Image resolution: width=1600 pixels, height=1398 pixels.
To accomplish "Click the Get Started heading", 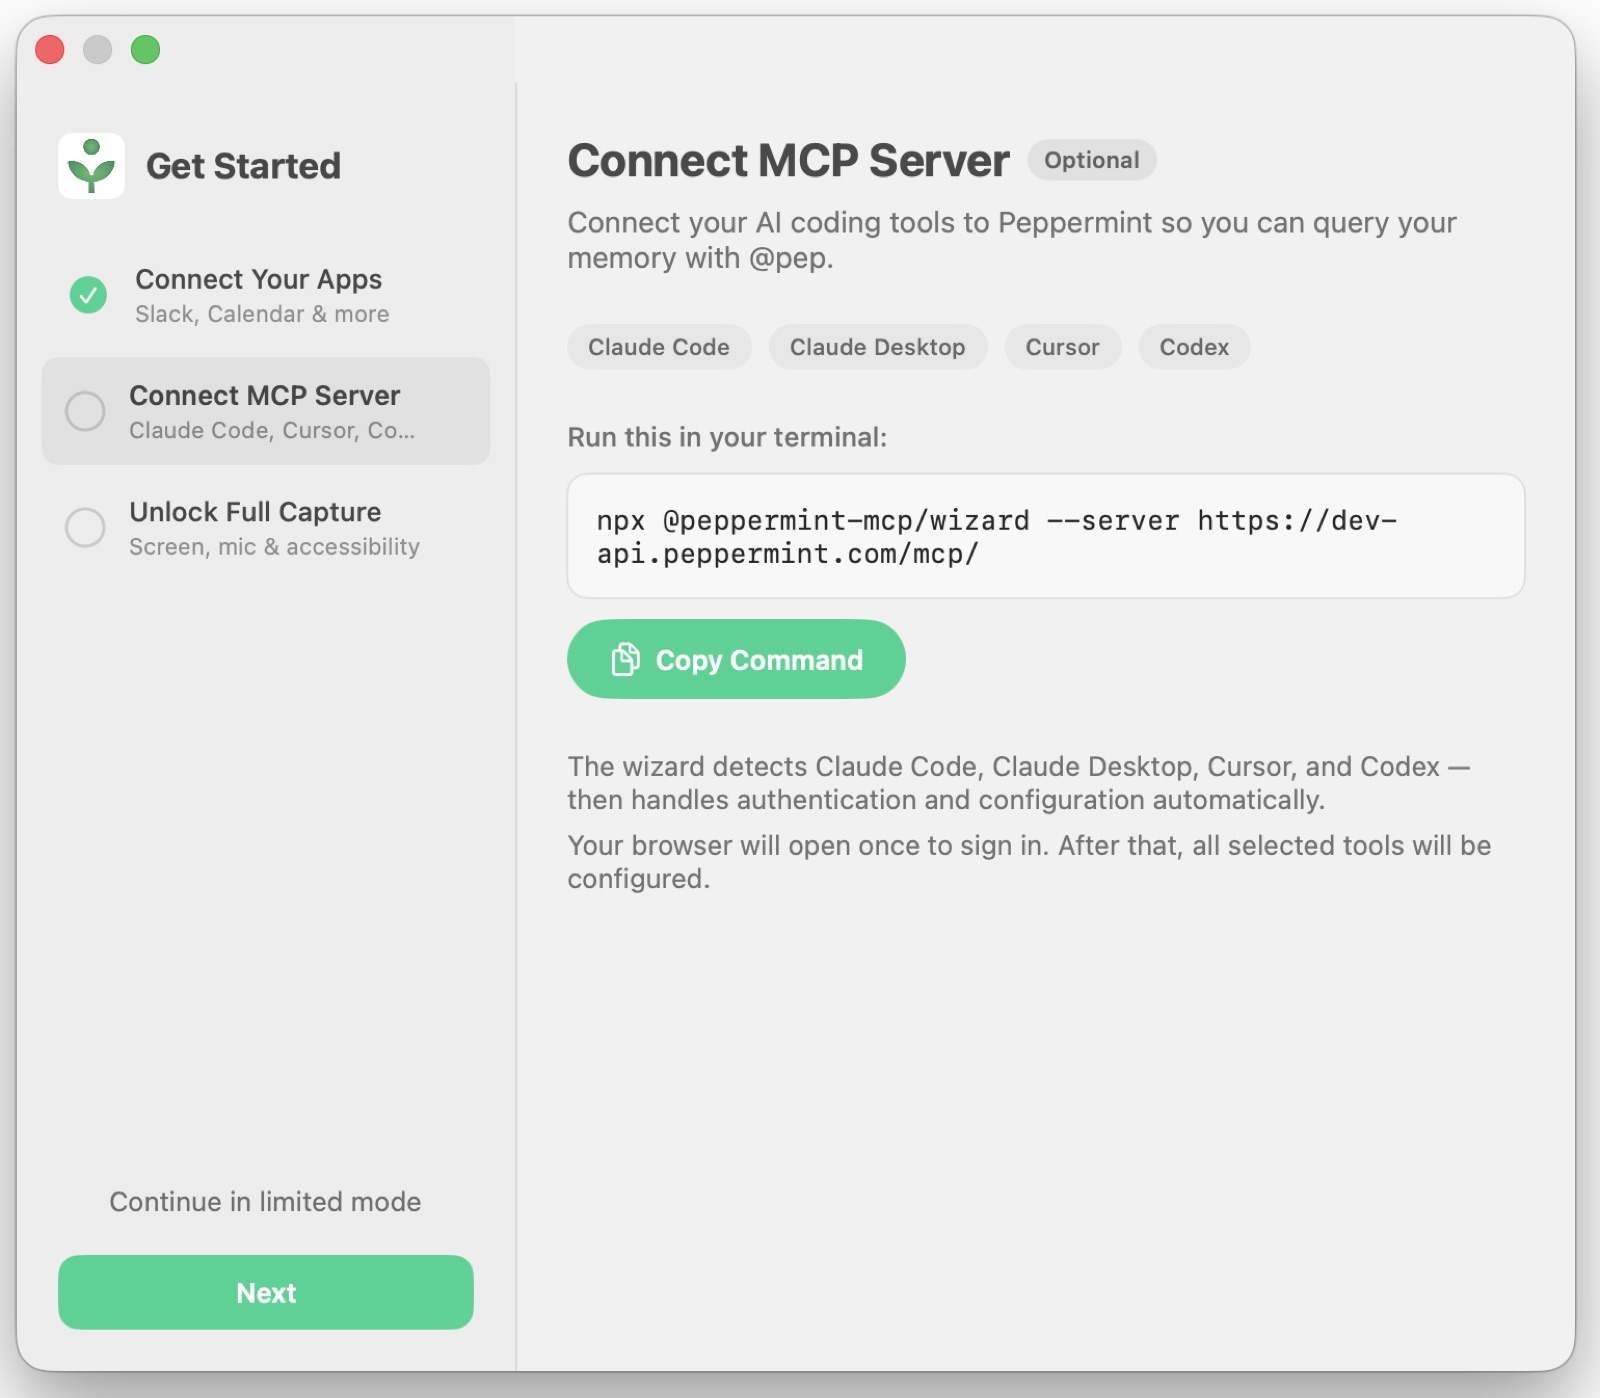I will pyautogui.click(x=243, y=166).
